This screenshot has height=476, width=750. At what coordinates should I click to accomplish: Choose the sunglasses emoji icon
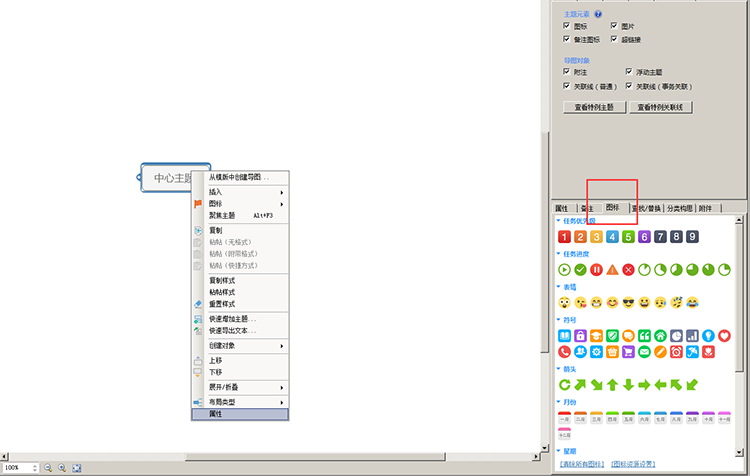[628, 302]
